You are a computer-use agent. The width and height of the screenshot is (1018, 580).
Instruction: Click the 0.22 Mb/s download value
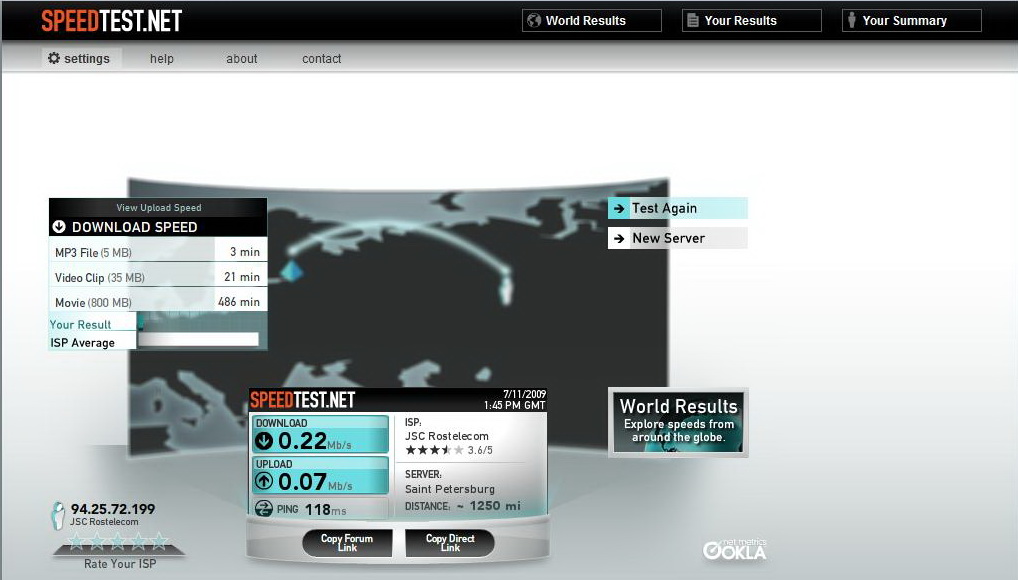[x=315, y=442]
